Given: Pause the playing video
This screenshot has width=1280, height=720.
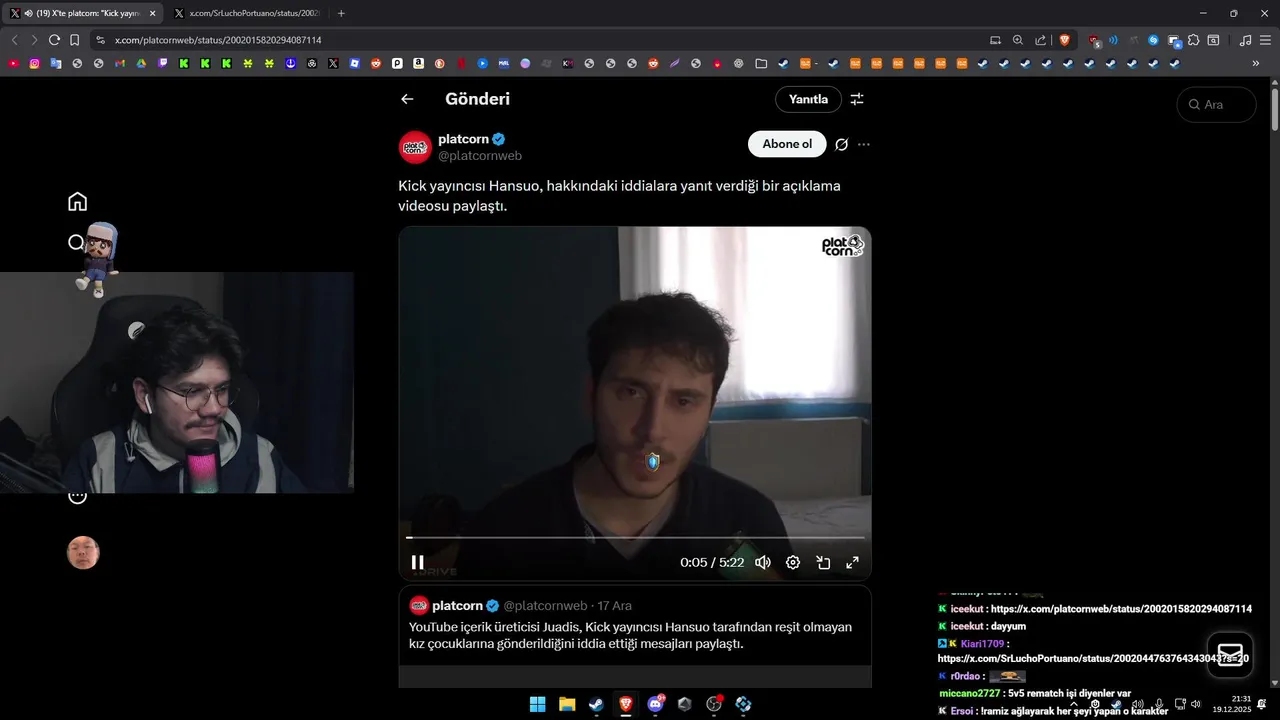Looking at the screenshot, I should 418,563.
